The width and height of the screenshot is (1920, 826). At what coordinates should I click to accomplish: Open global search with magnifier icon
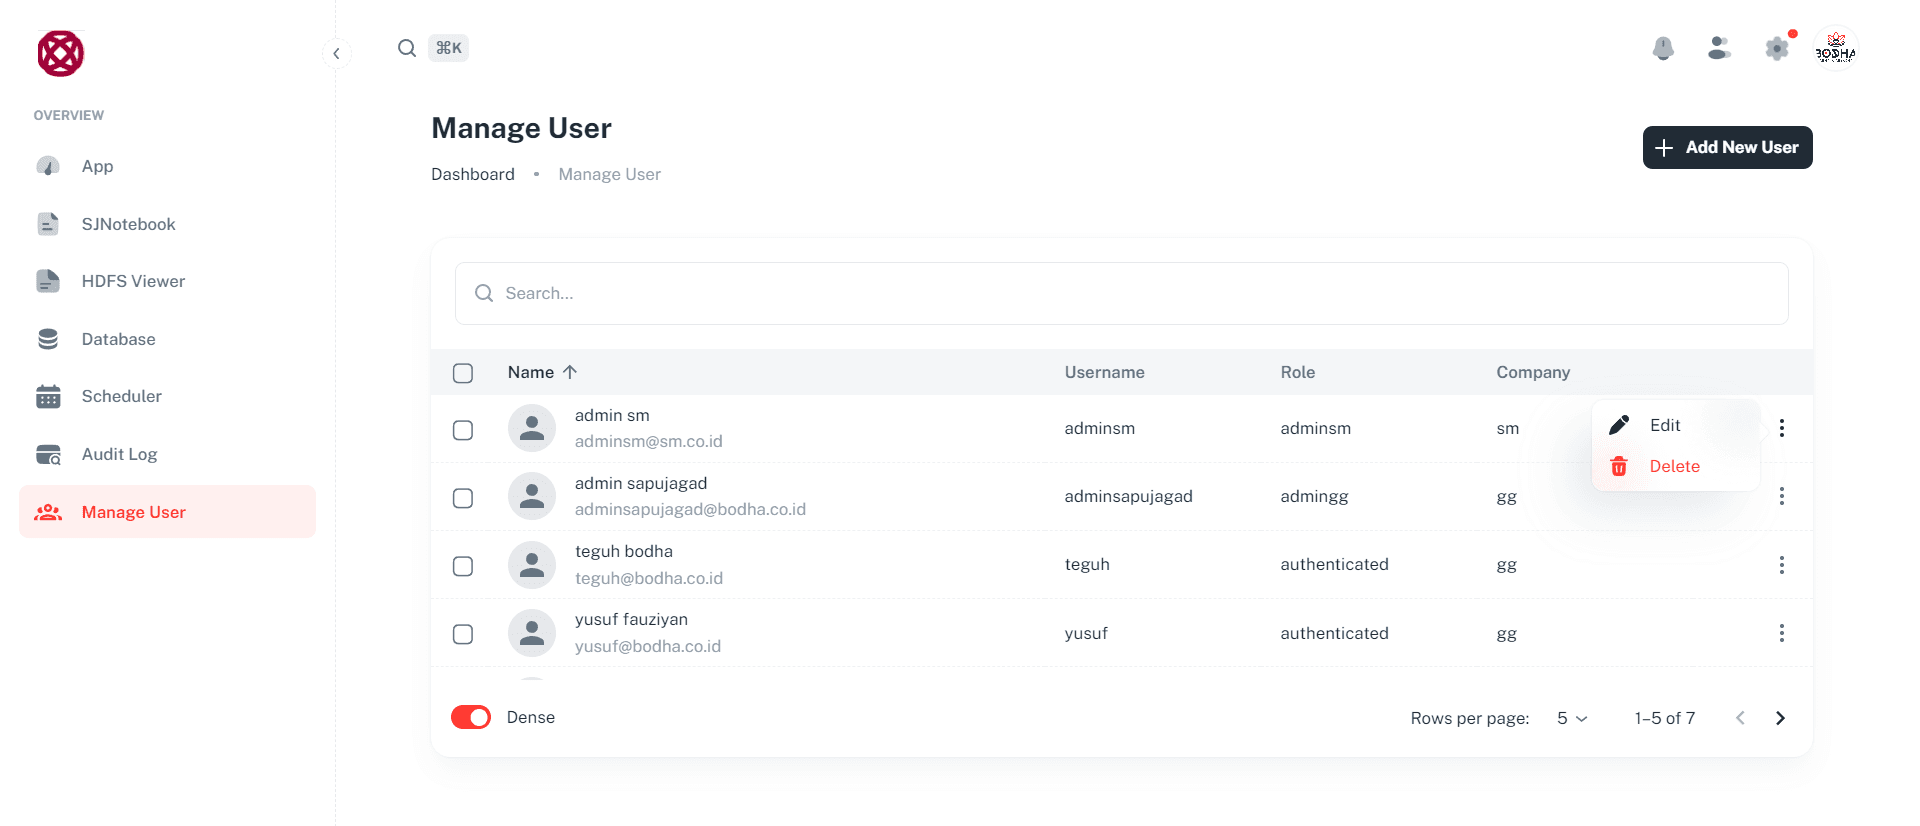(406, 48)
